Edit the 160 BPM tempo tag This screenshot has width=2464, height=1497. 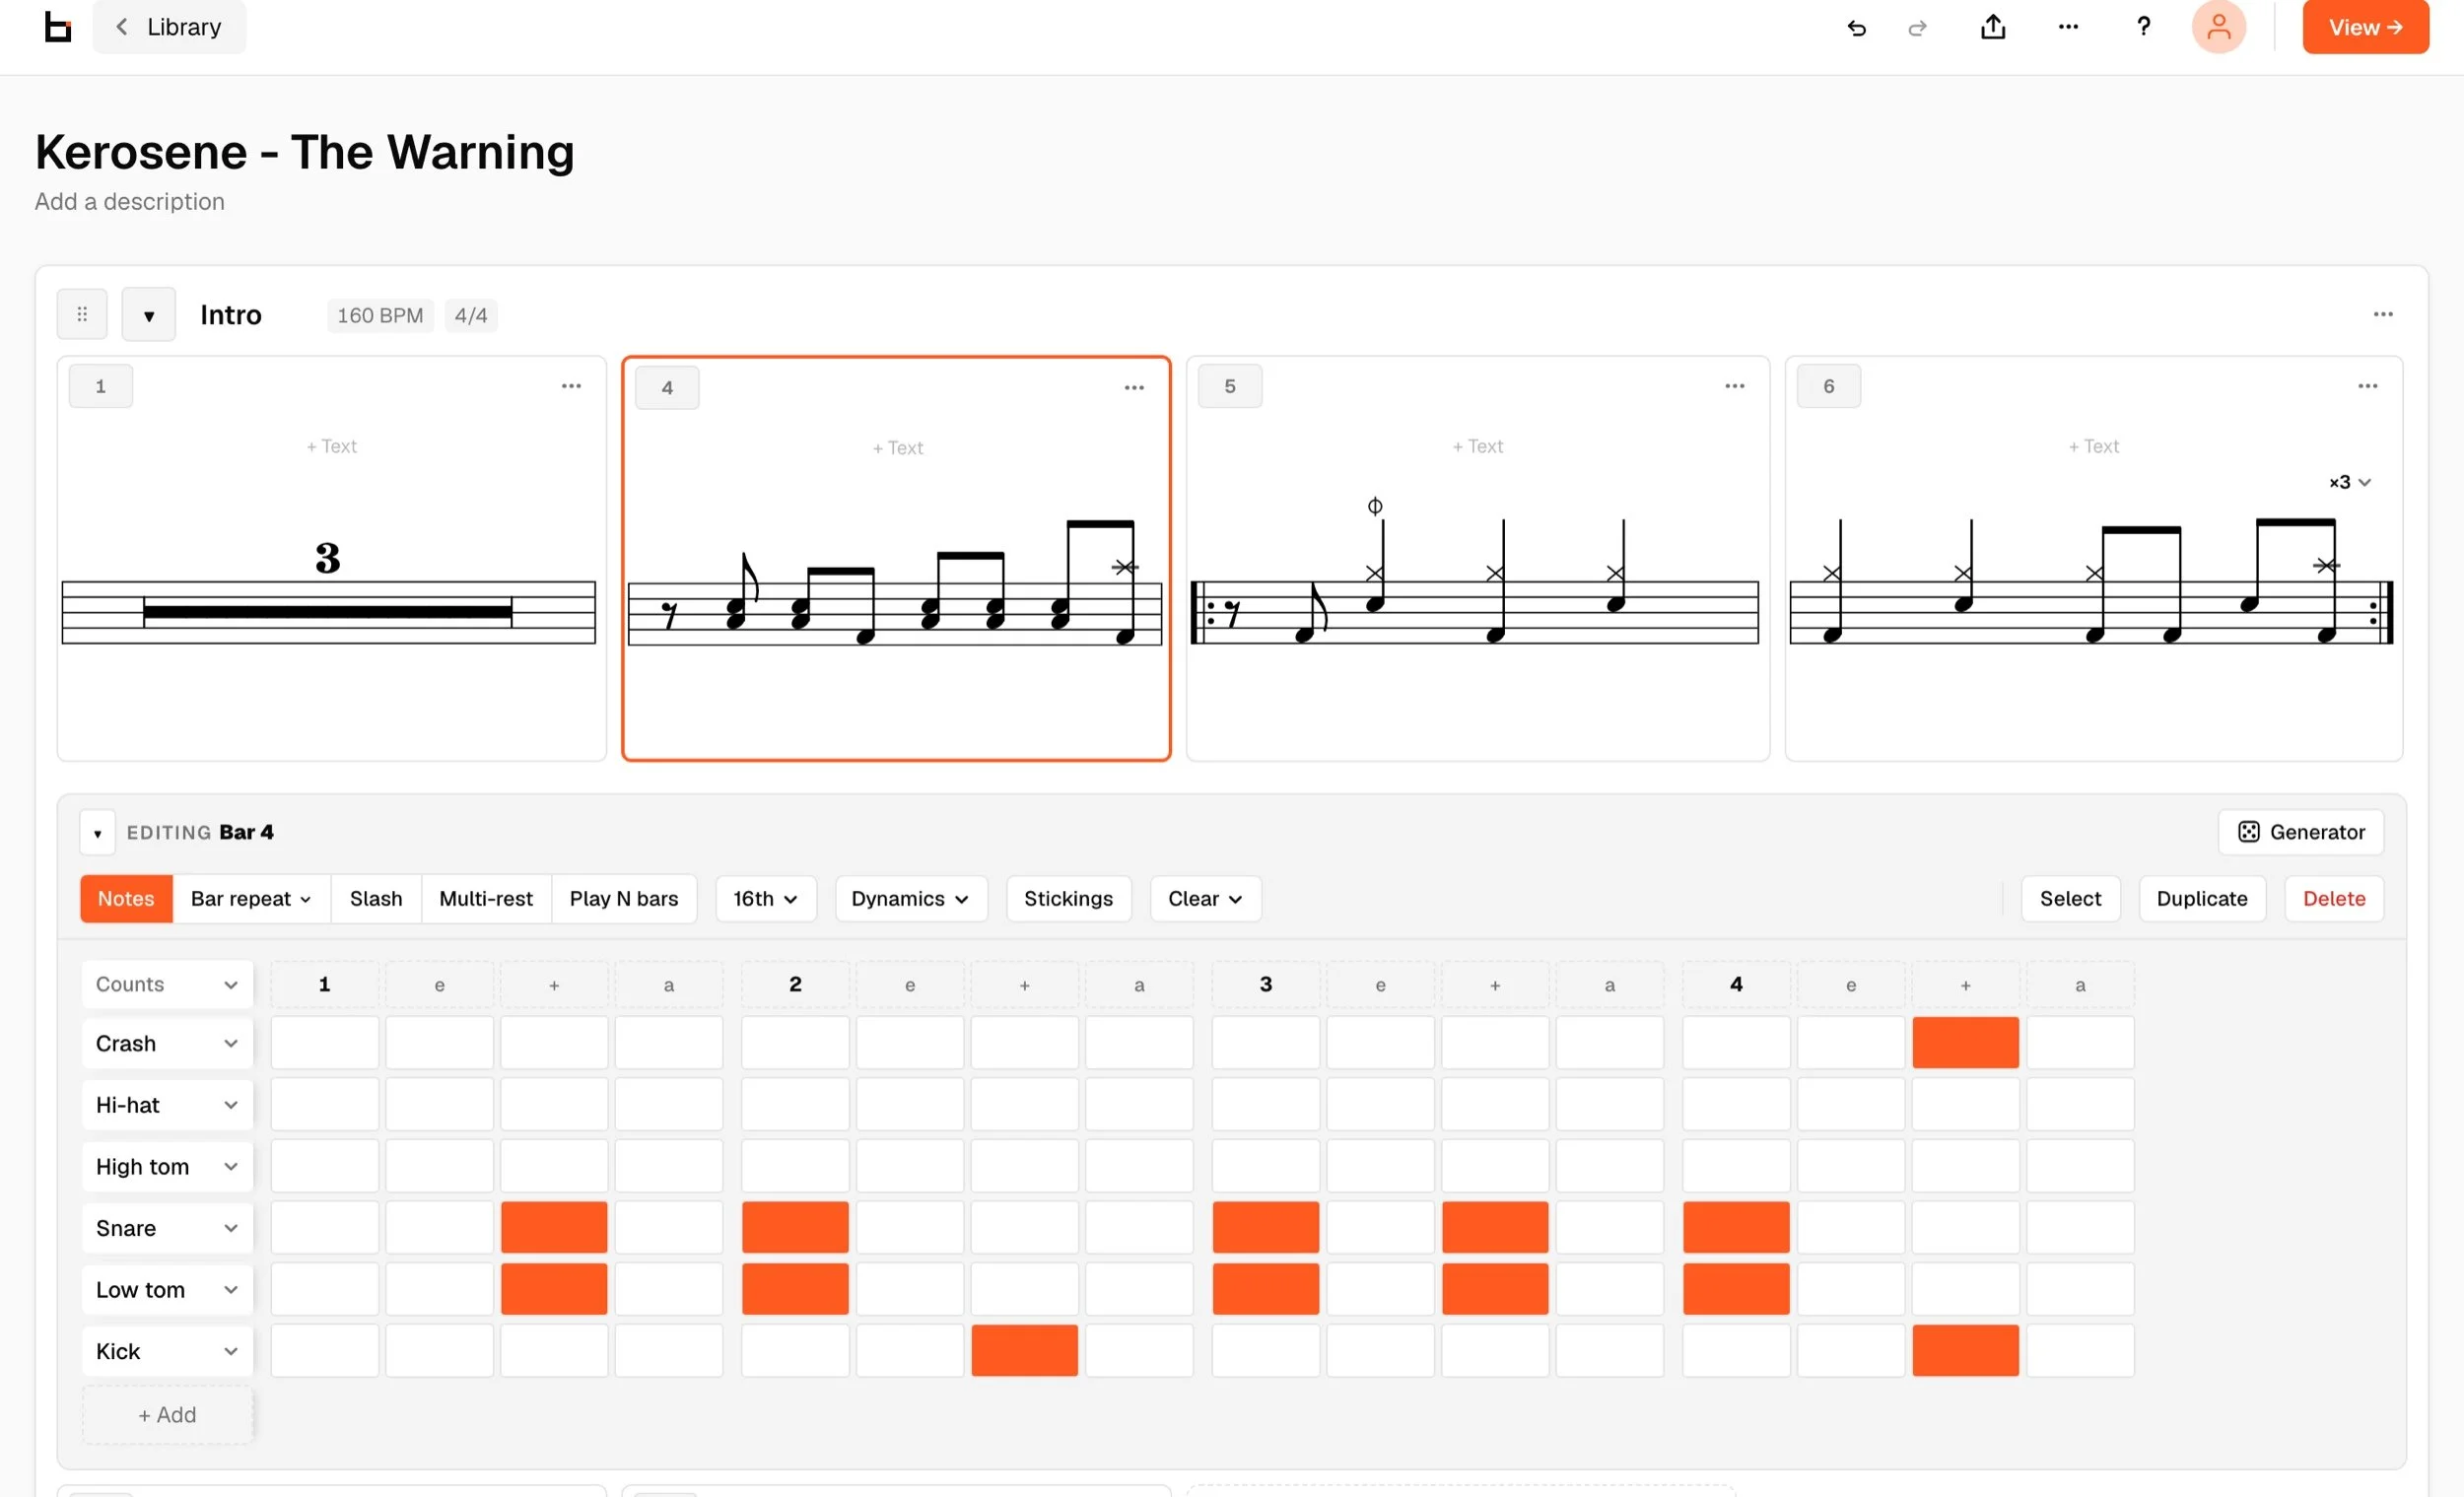380,315
